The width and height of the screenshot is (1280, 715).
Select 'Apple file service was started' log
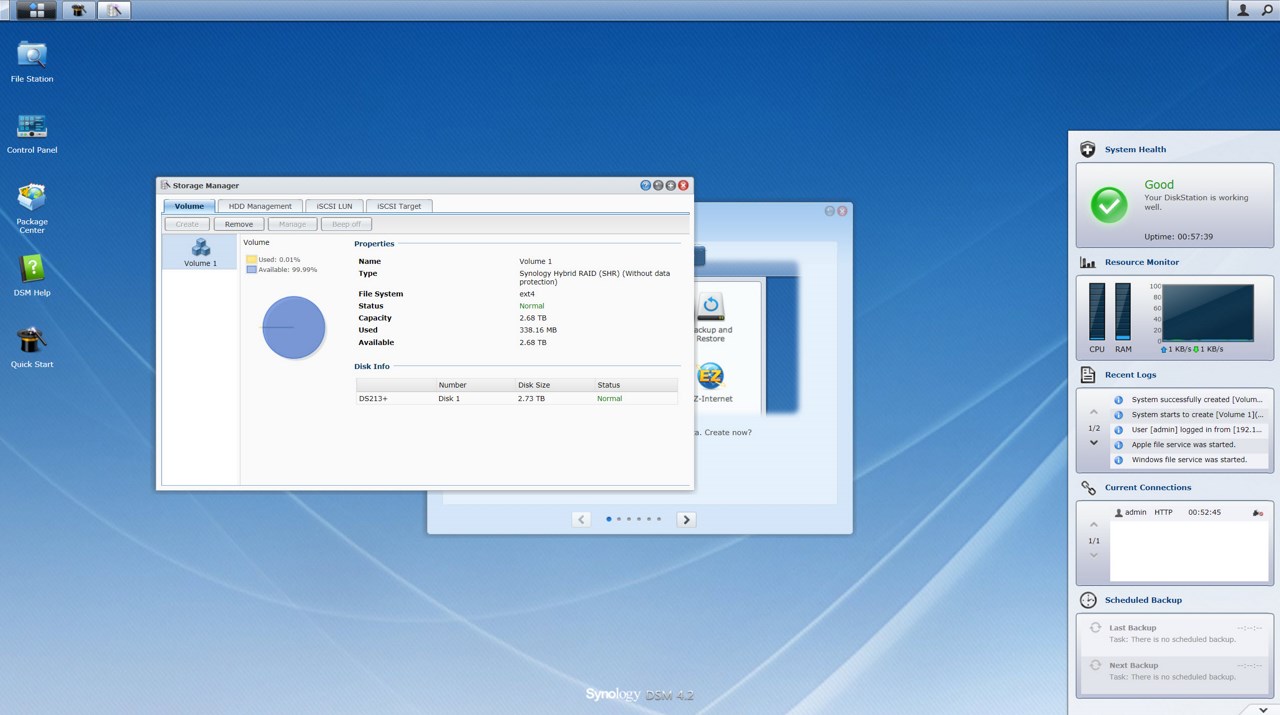[1189, 445]
